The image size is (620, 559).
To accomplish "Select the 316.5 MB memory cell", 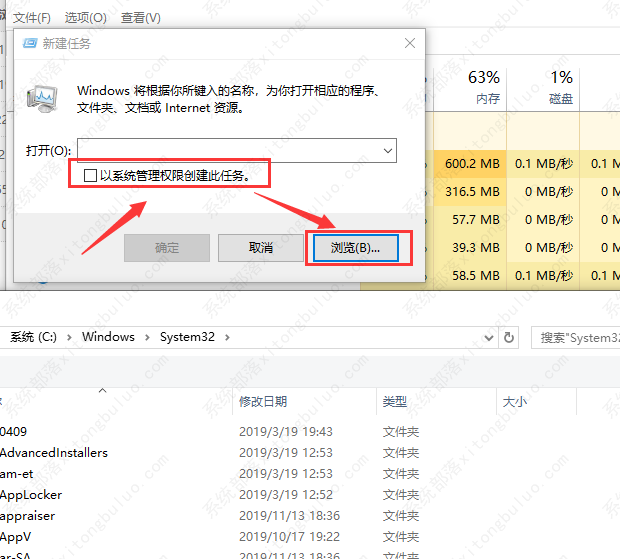I will click(471, 192).
